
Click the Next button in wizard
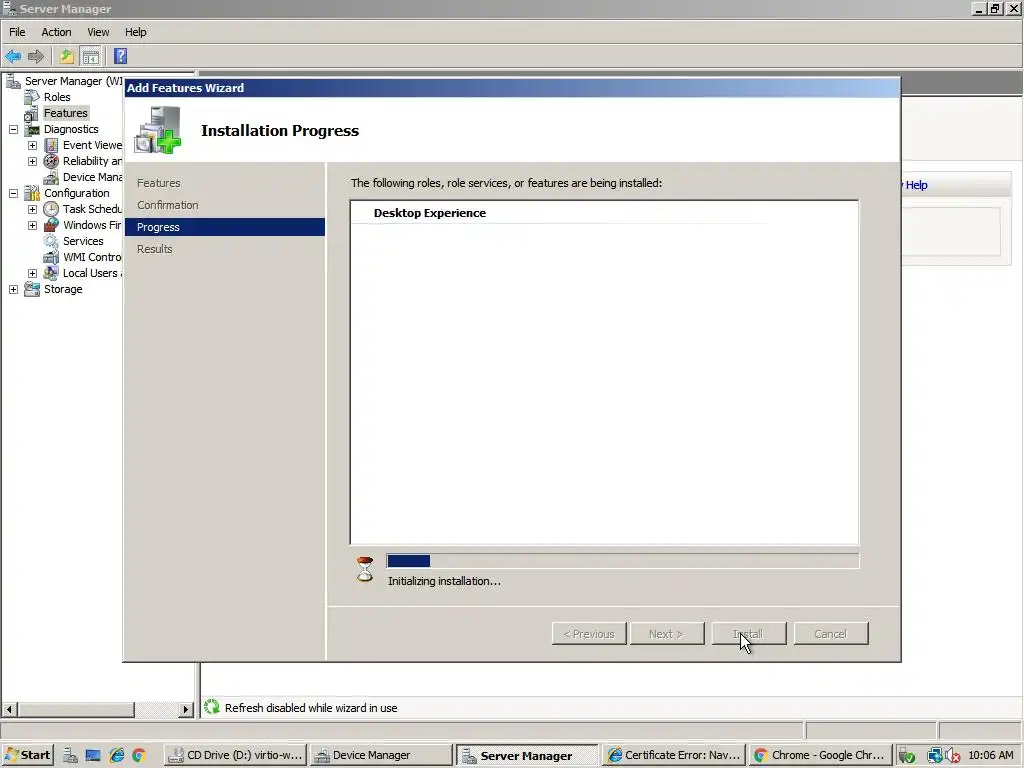pos(667,633)
